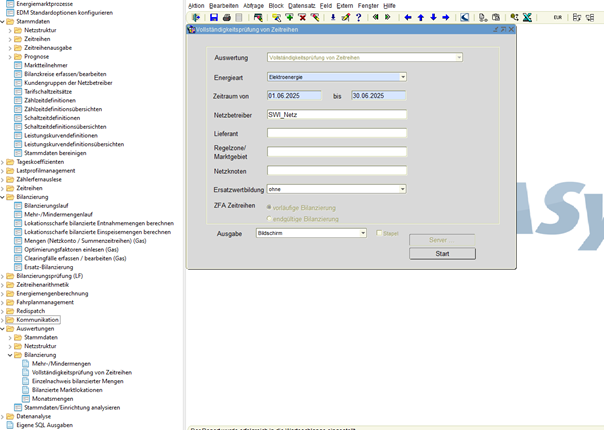604x430 pixels.
Task: Open Mehr-/Mindermengenlauf tree entry
Action: (x=59, y=215)
